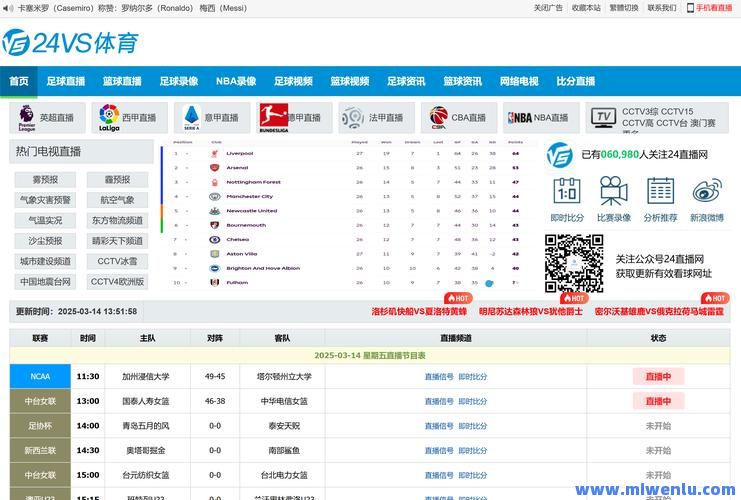Image resolution: width=741 pixels, height=500 pixels.
Task: Select CCTV冰雪 channel button
Action: click(117, 261)
